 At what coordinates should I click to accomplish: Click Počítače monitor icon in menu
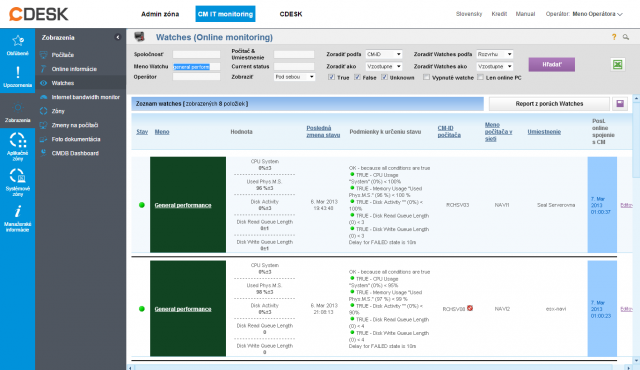click(x=43, y=55)
